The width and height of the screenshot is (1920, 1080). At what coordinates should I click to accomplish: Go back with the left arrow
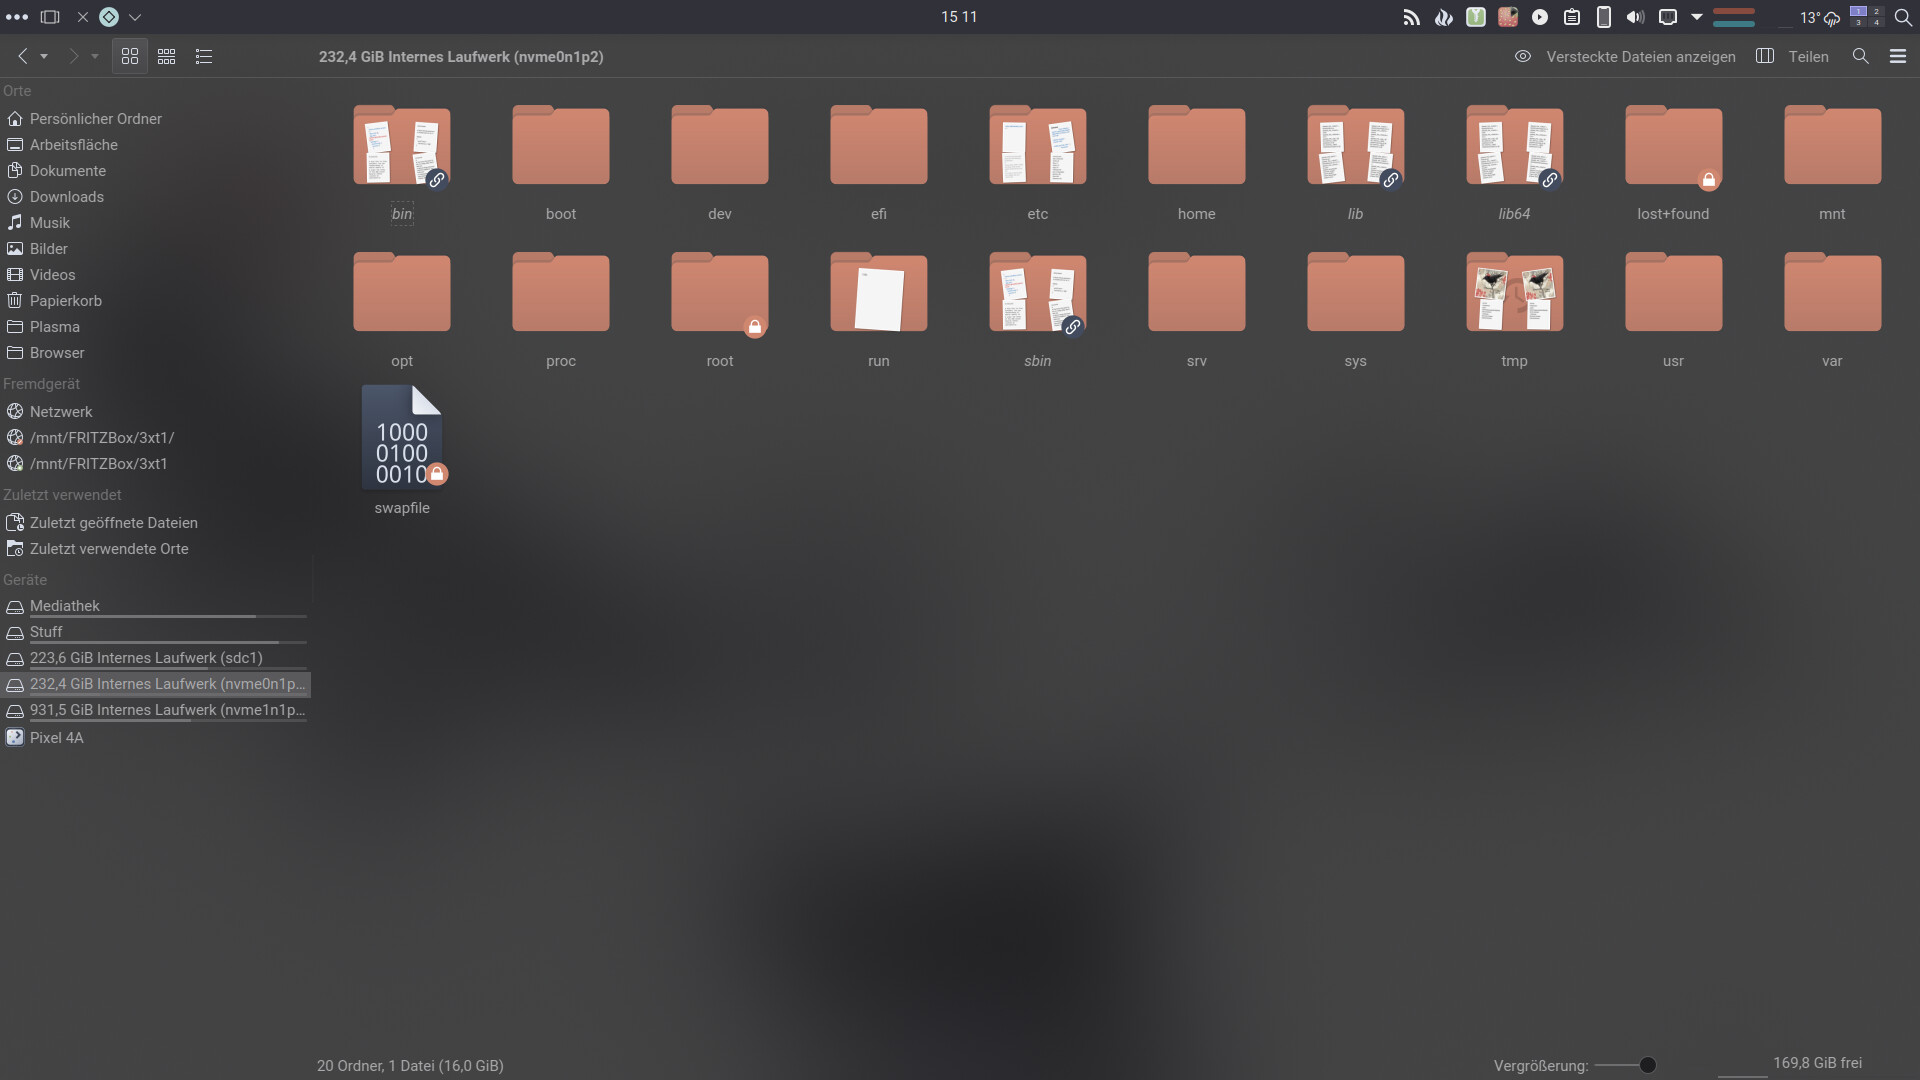[x=22, y=57]
